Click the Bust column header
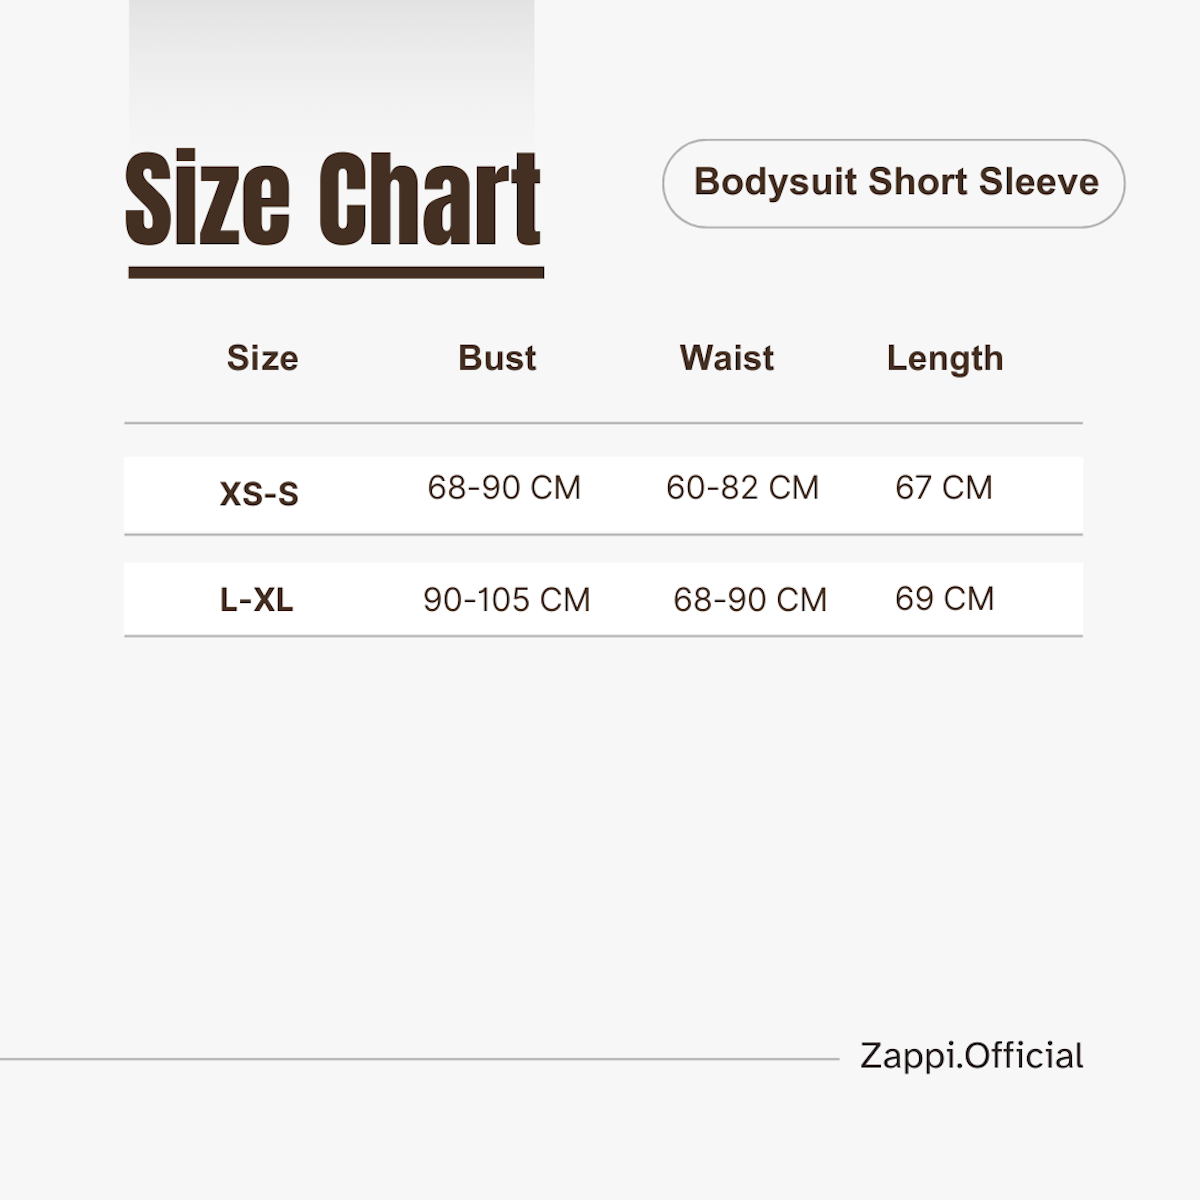This screenshot has height=1200, width=1200. coord(497,358)
